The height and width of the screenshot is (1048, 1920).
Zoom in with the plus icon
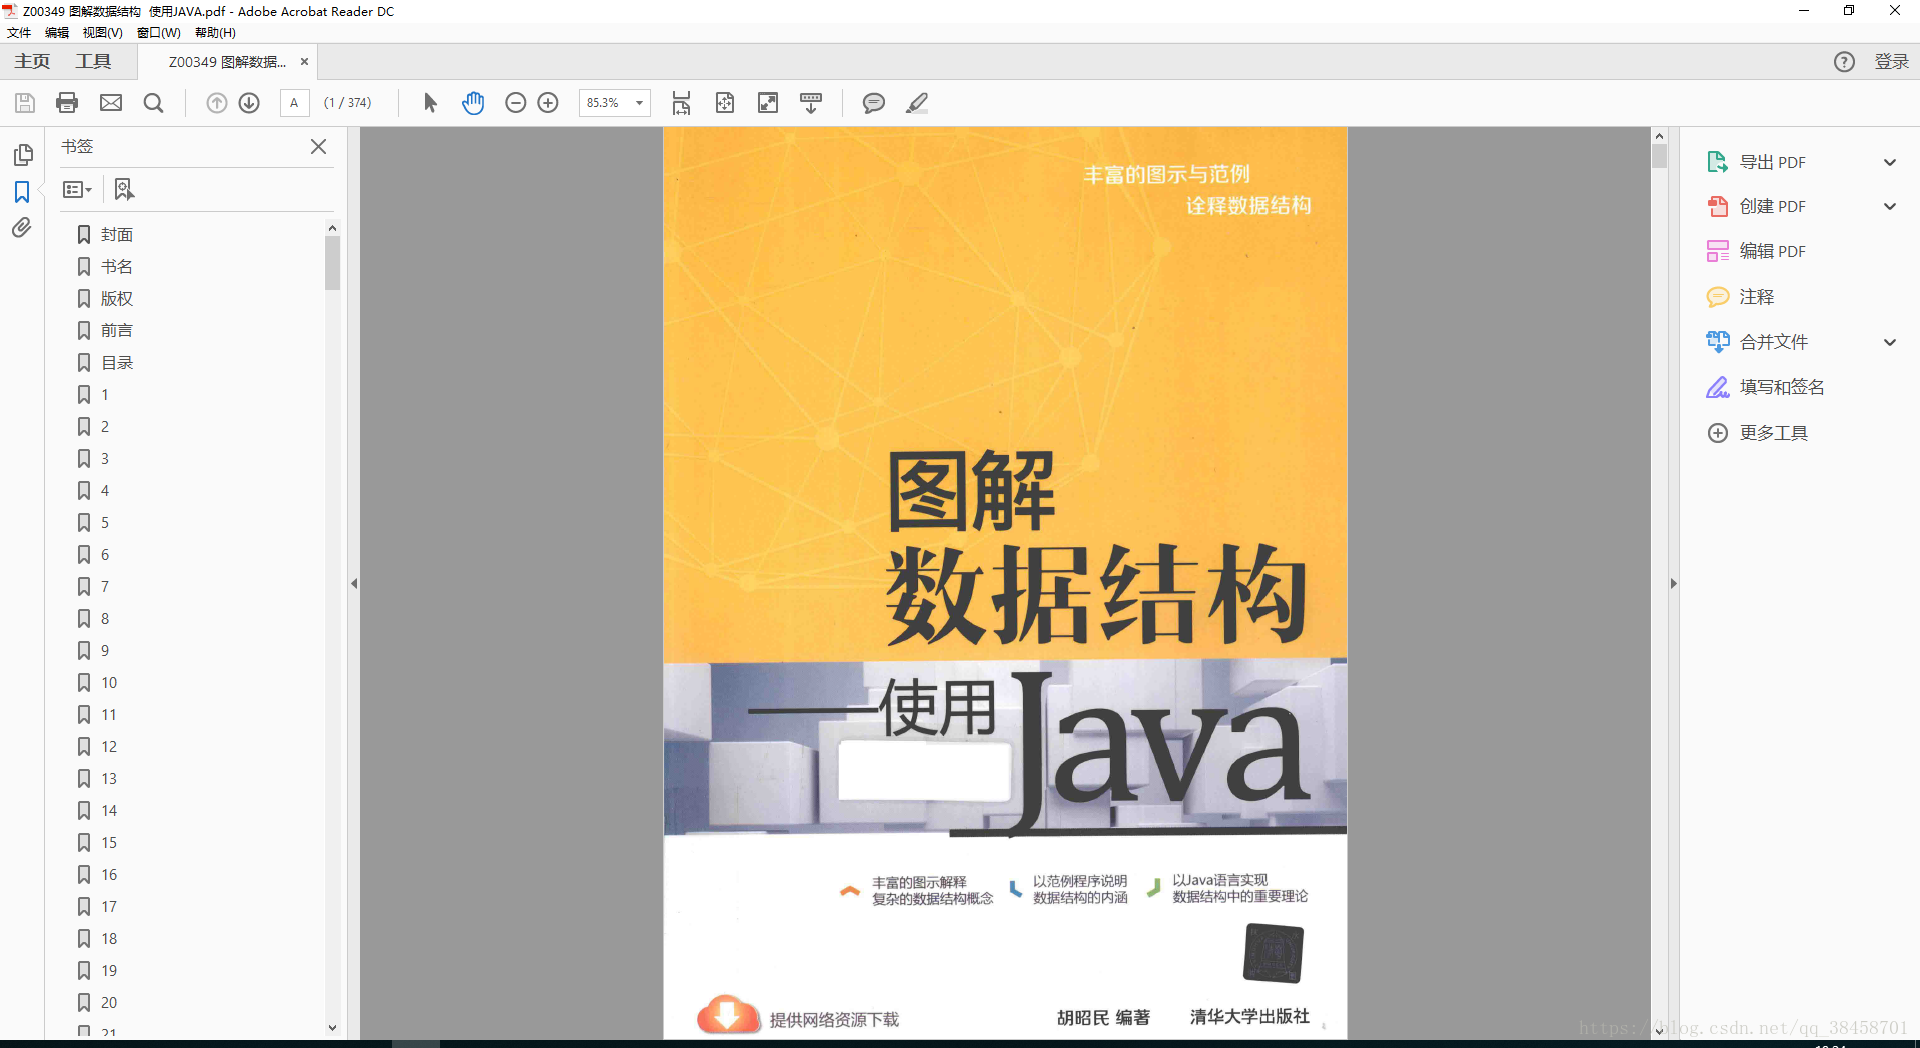548,103
